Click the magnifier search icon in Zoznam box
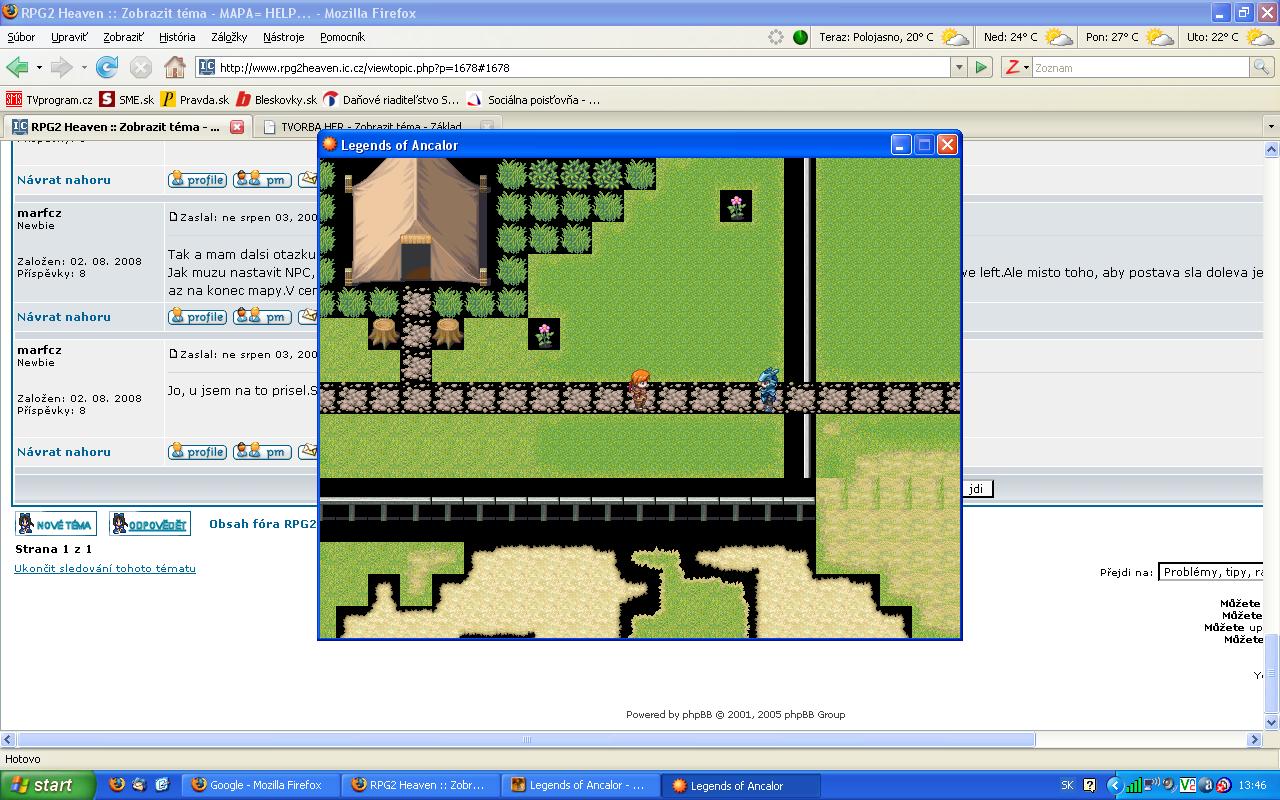Image resolution: width=1280 pixels, height=800 pixels. [1263, 67]
